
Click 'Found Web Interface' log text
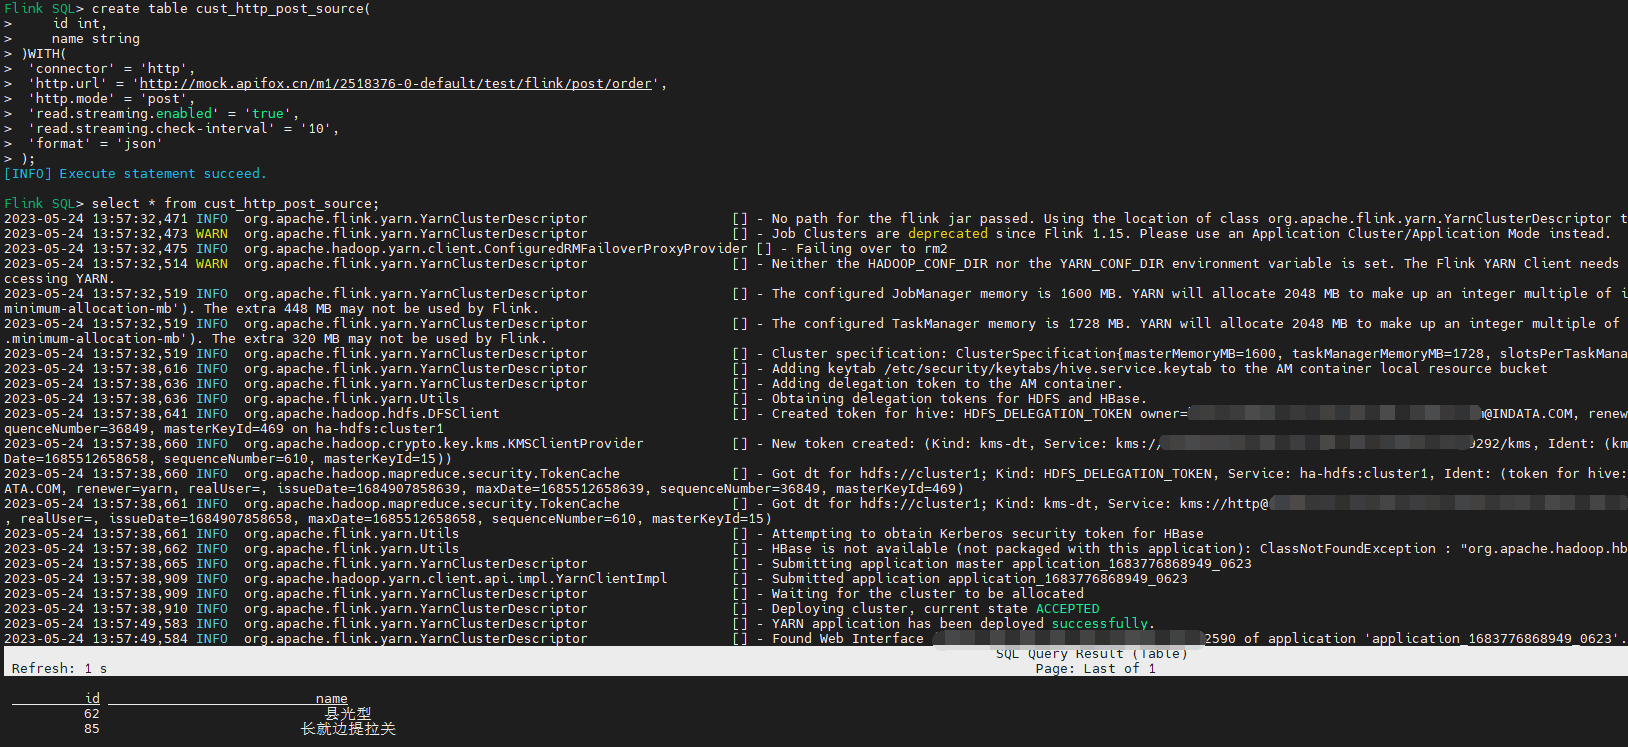847,639
